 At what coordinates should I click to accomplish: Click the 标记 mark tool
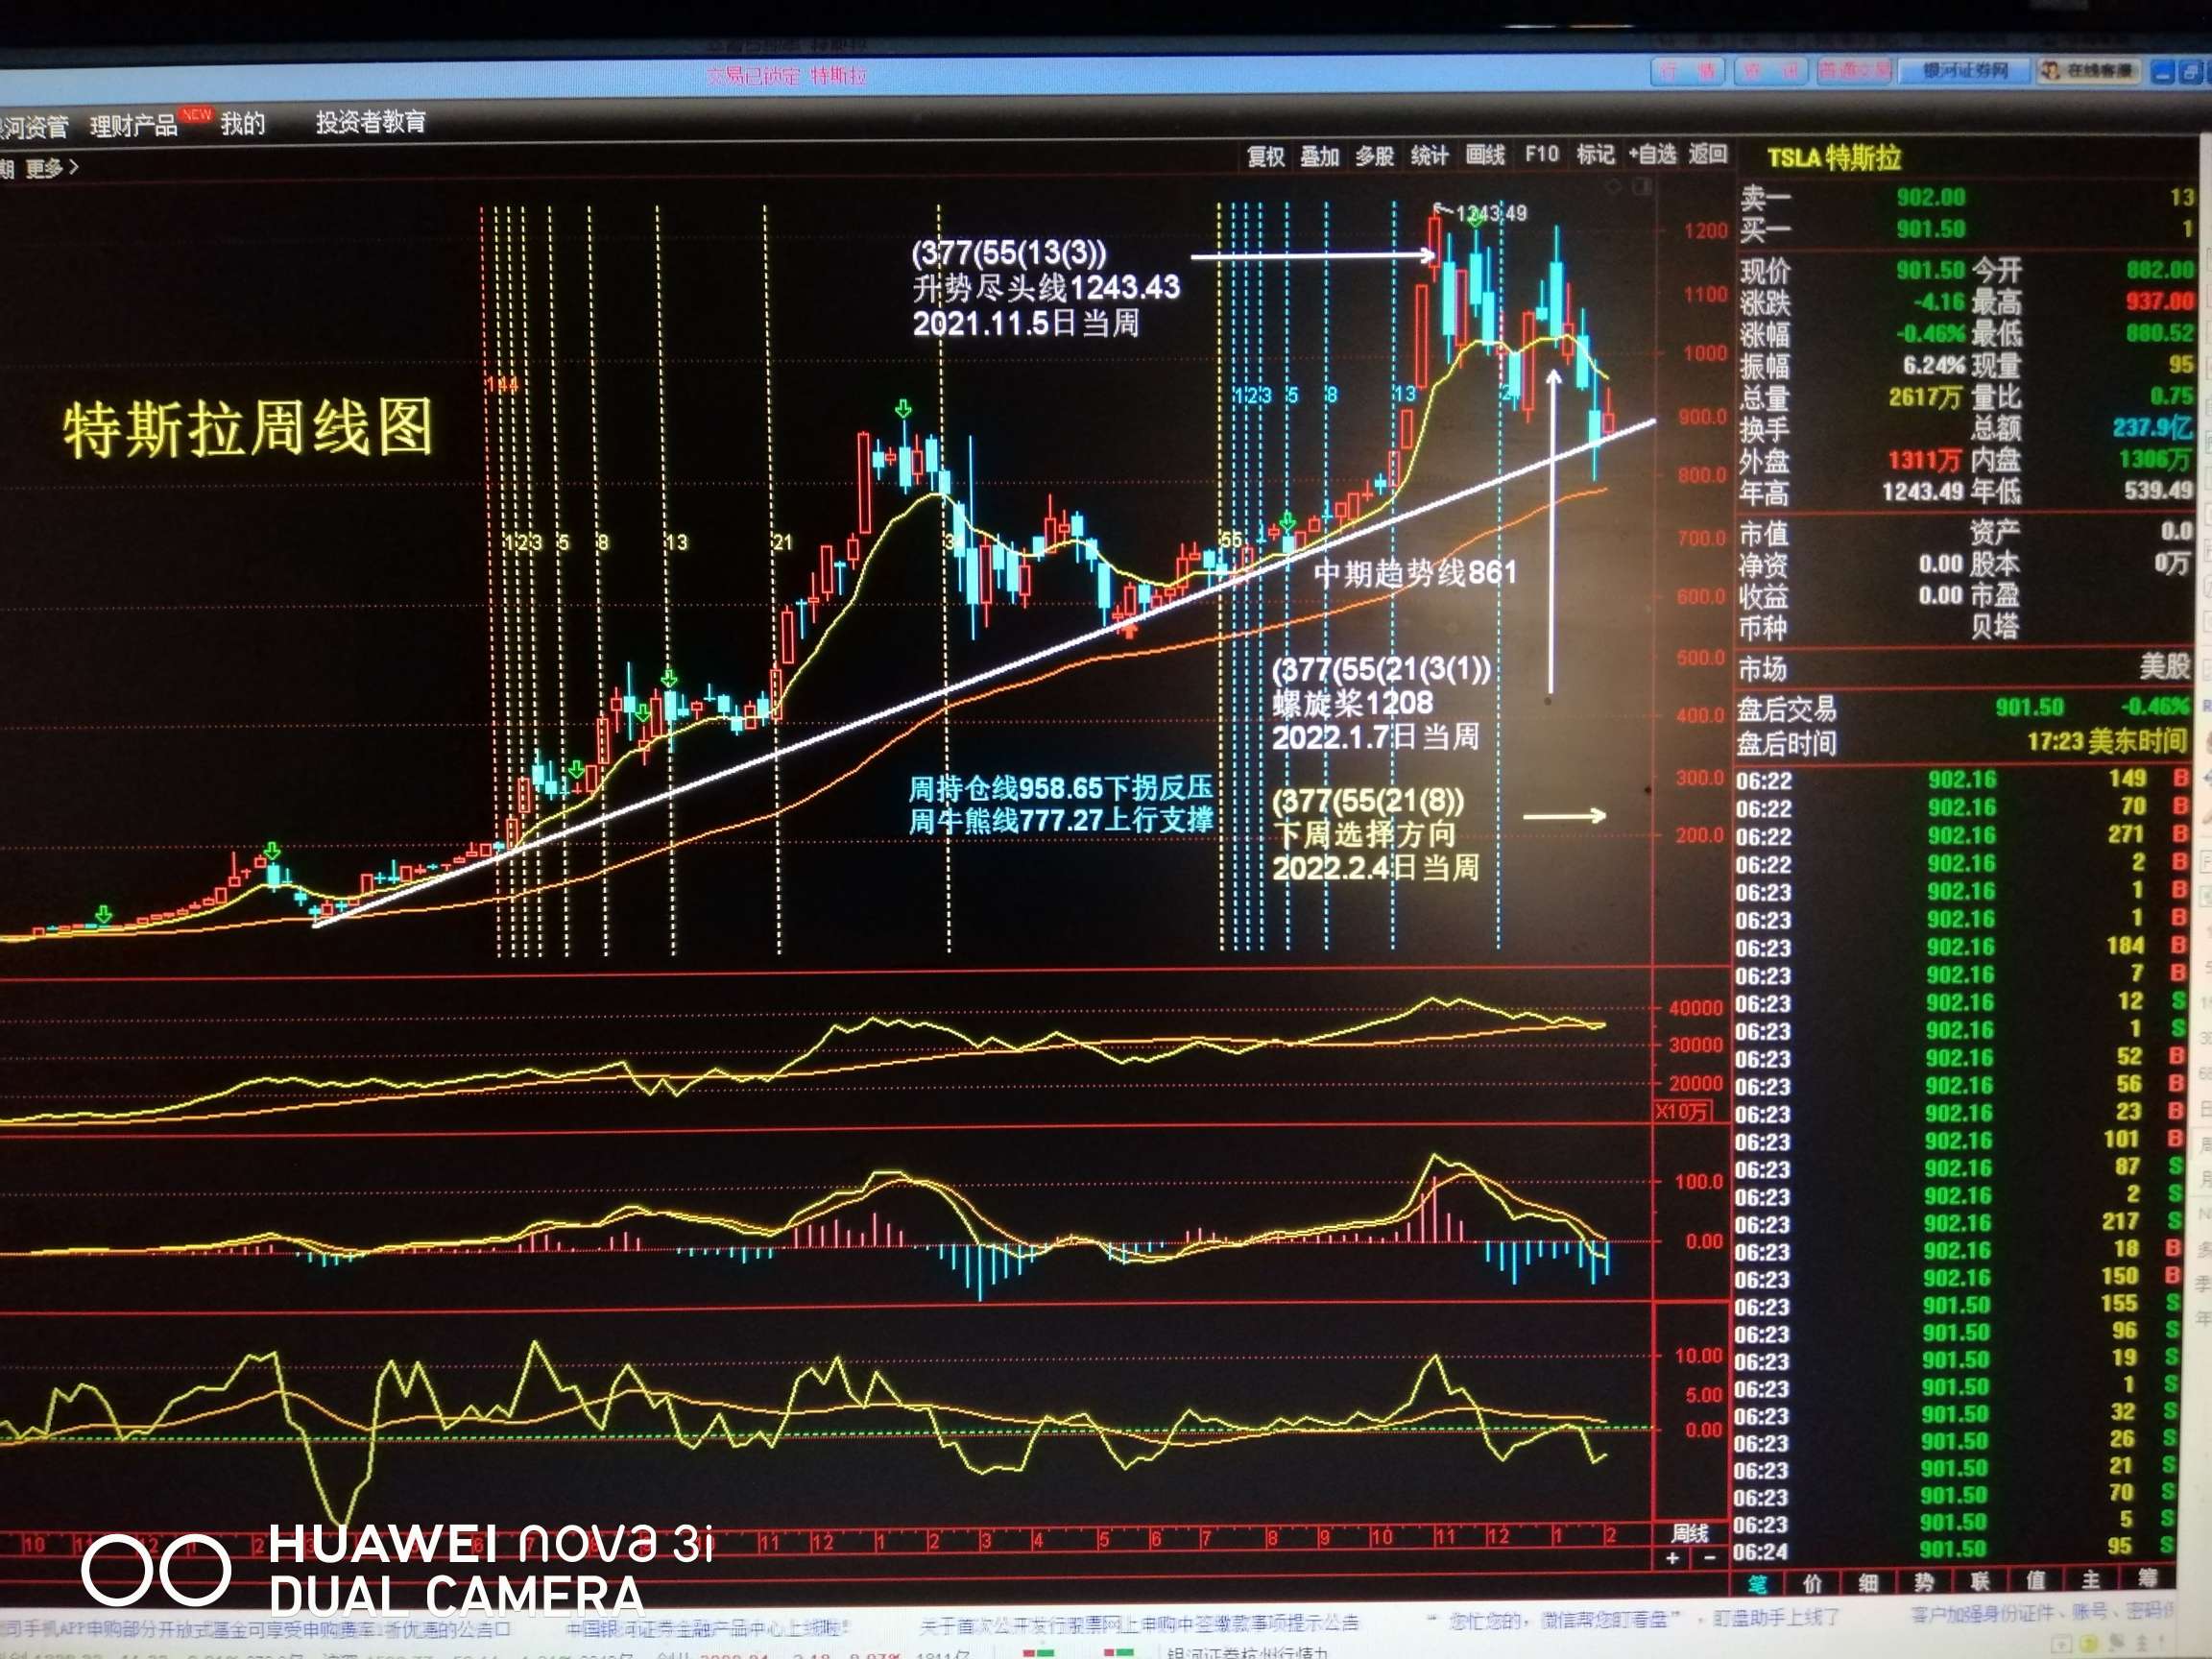1595,154
